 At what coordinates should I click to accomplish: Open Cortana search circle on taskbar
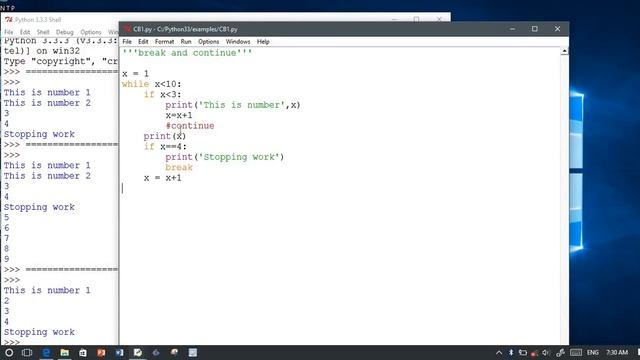pyautogui.click(x=9, y=352)
